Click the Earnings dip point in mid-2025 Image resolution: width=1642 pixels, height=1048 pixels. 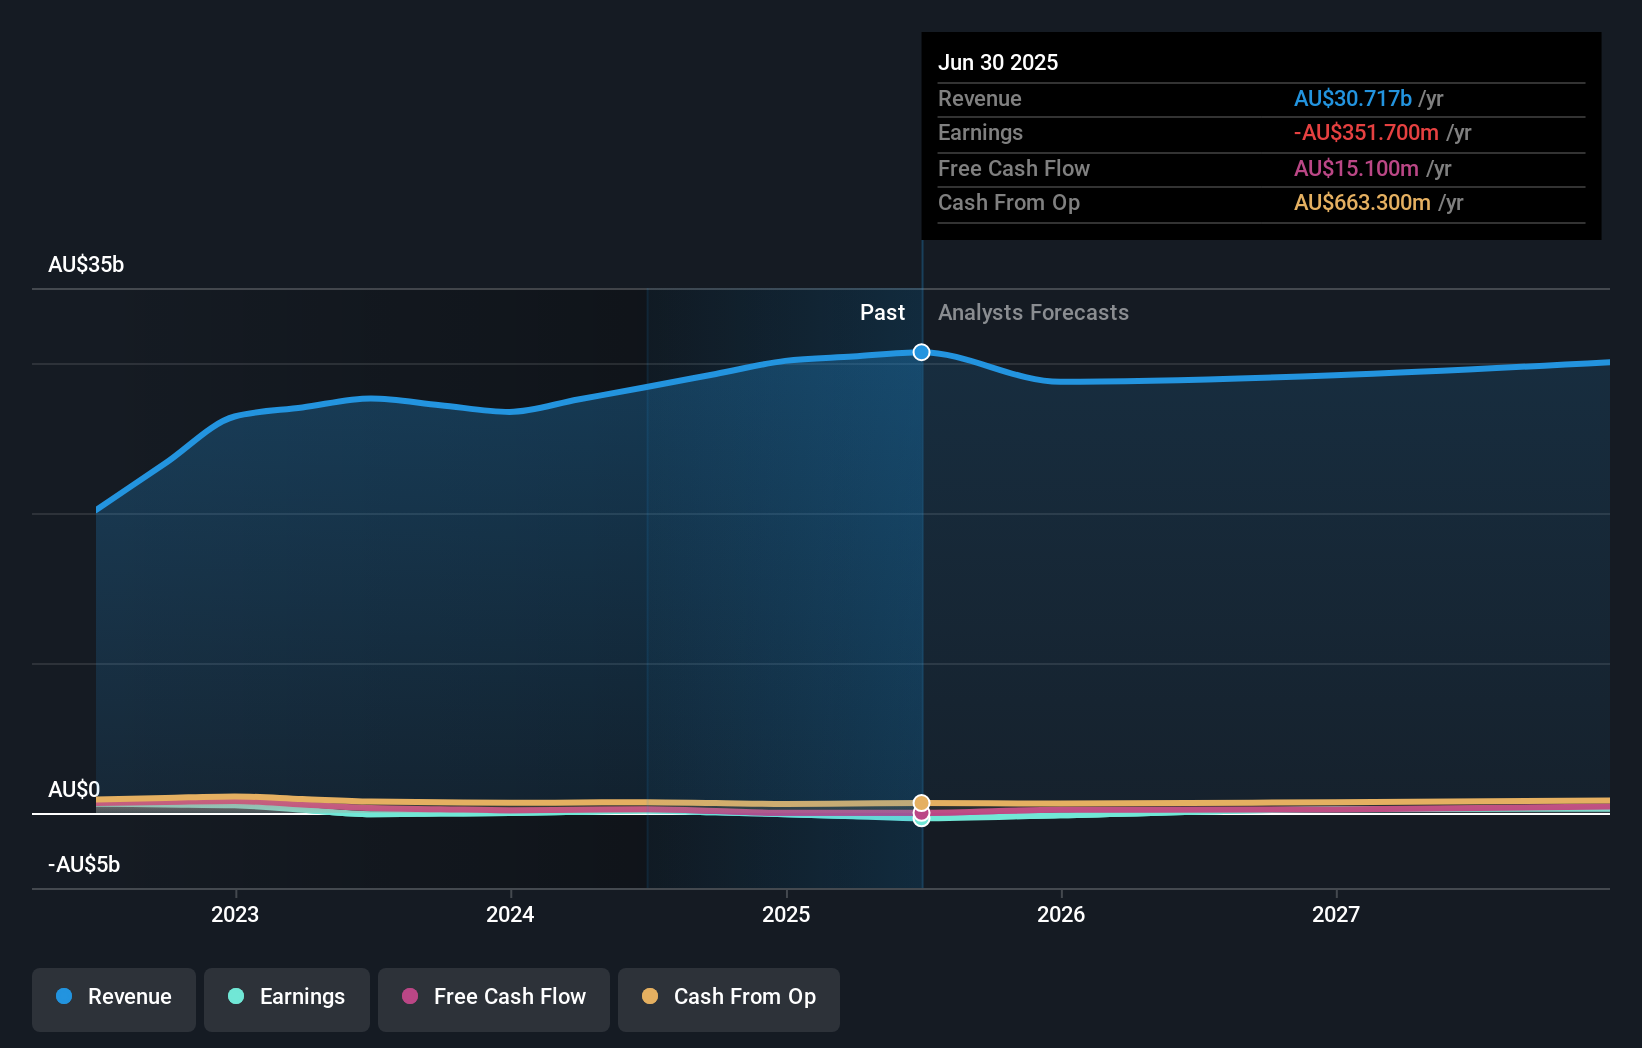tap(921, 821)
